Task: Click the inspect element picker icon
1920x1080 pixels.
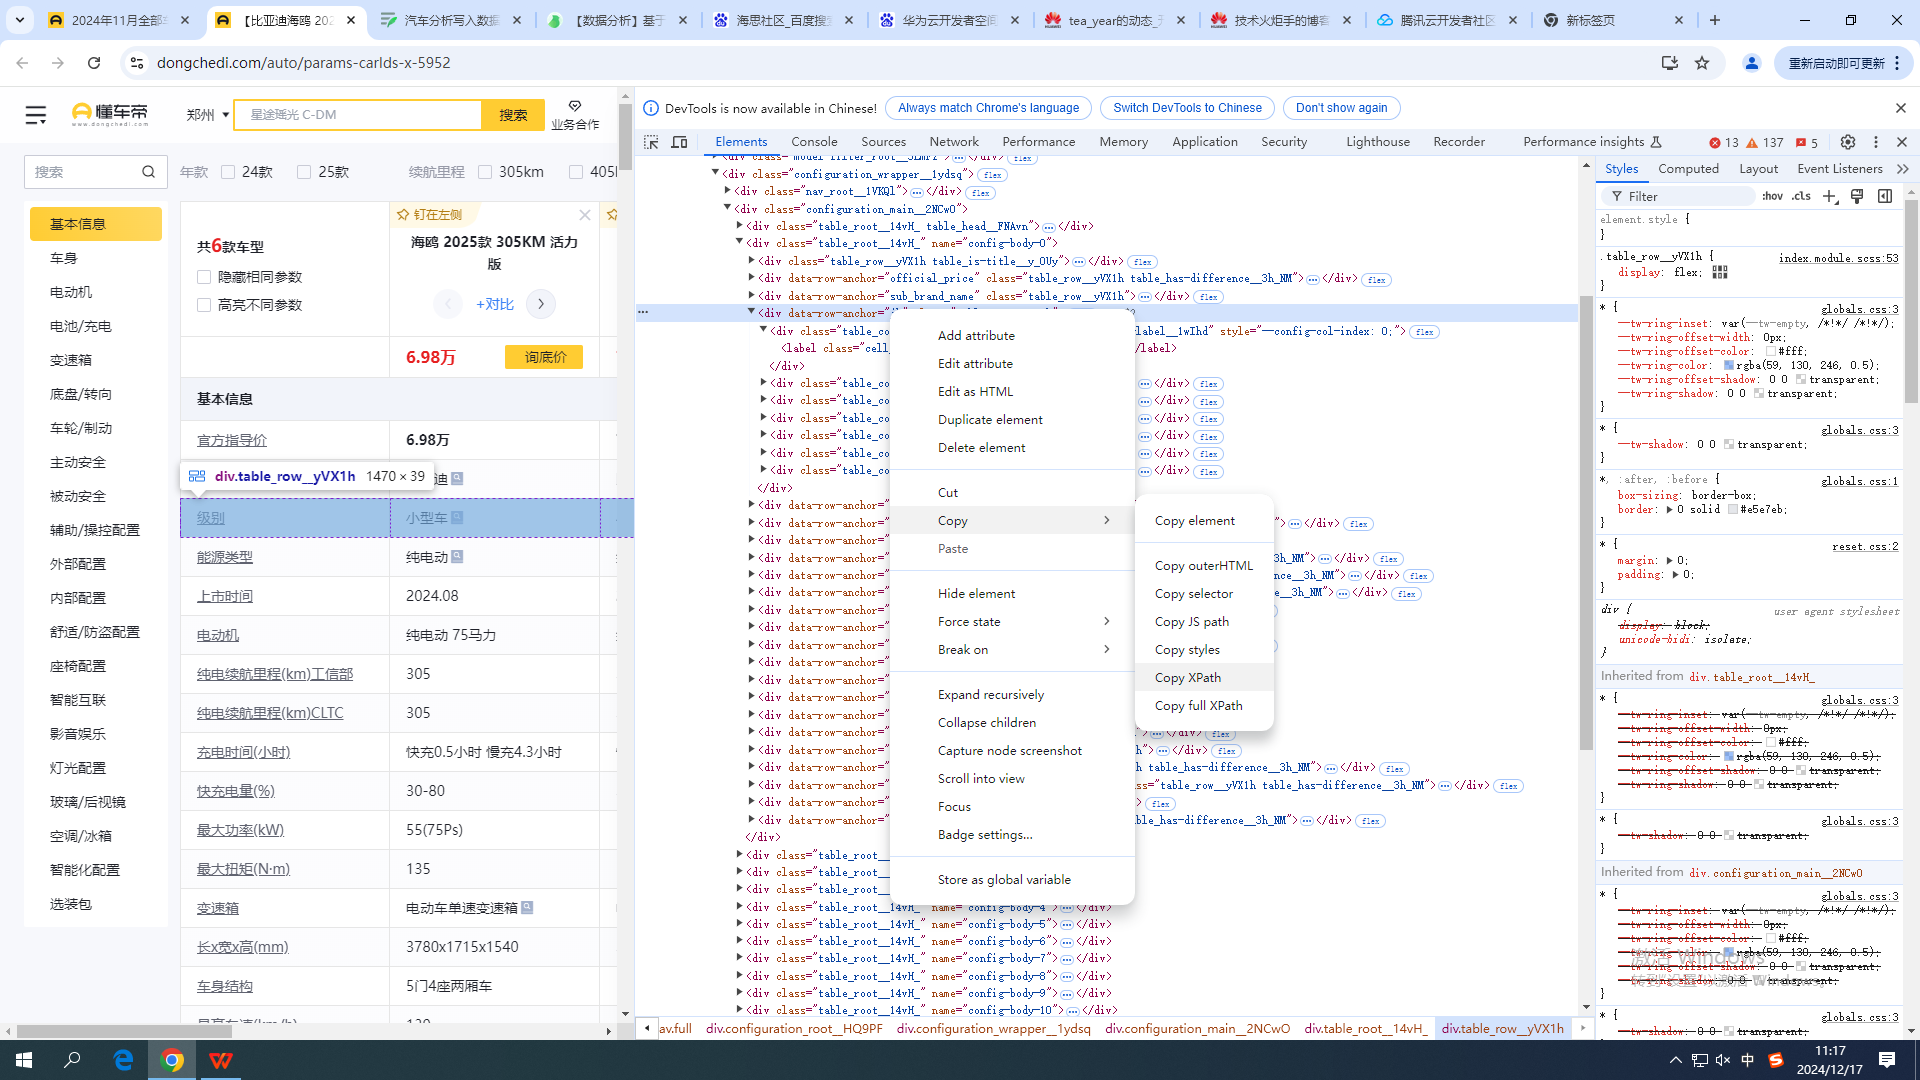Action: point(651,142)
